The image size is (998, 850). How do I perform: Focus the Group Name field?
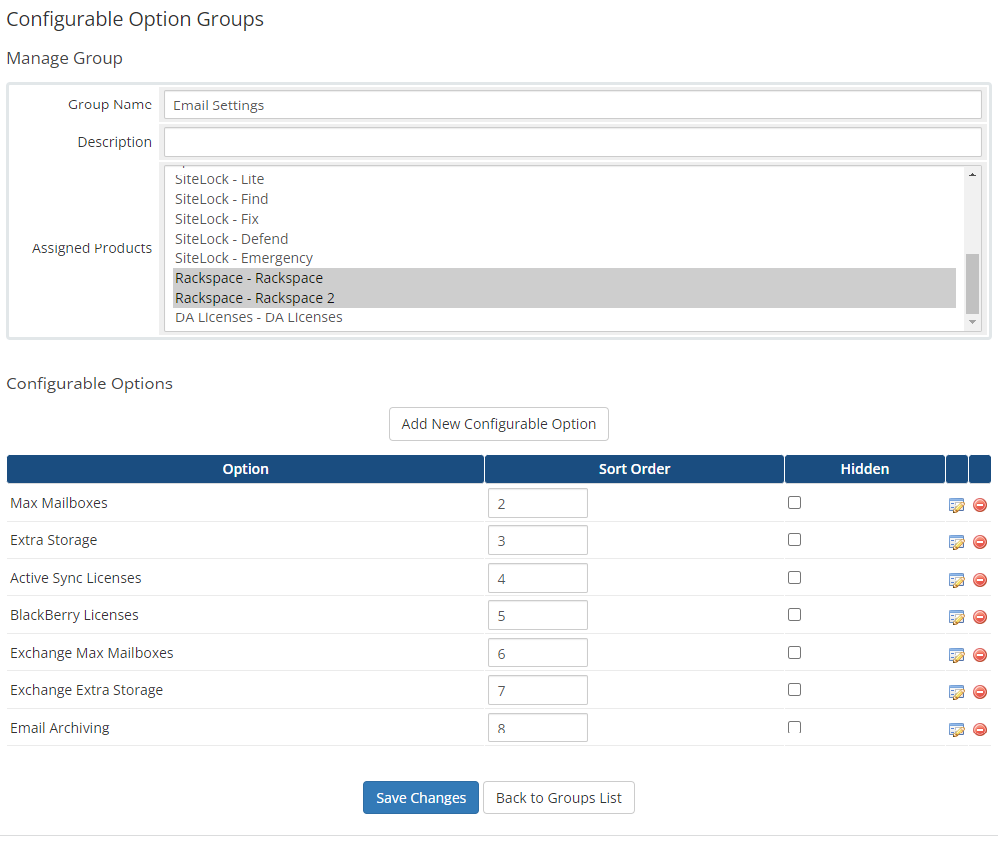573,105
